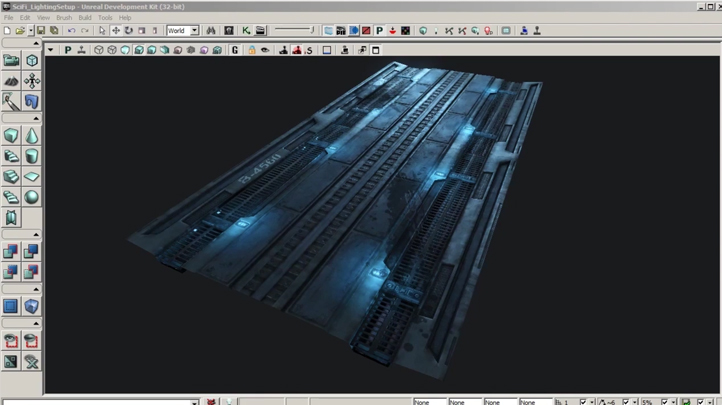Open the Tools menu
Image resolution: width=722 pixels, height=405 pixels.
coord(105,17)
